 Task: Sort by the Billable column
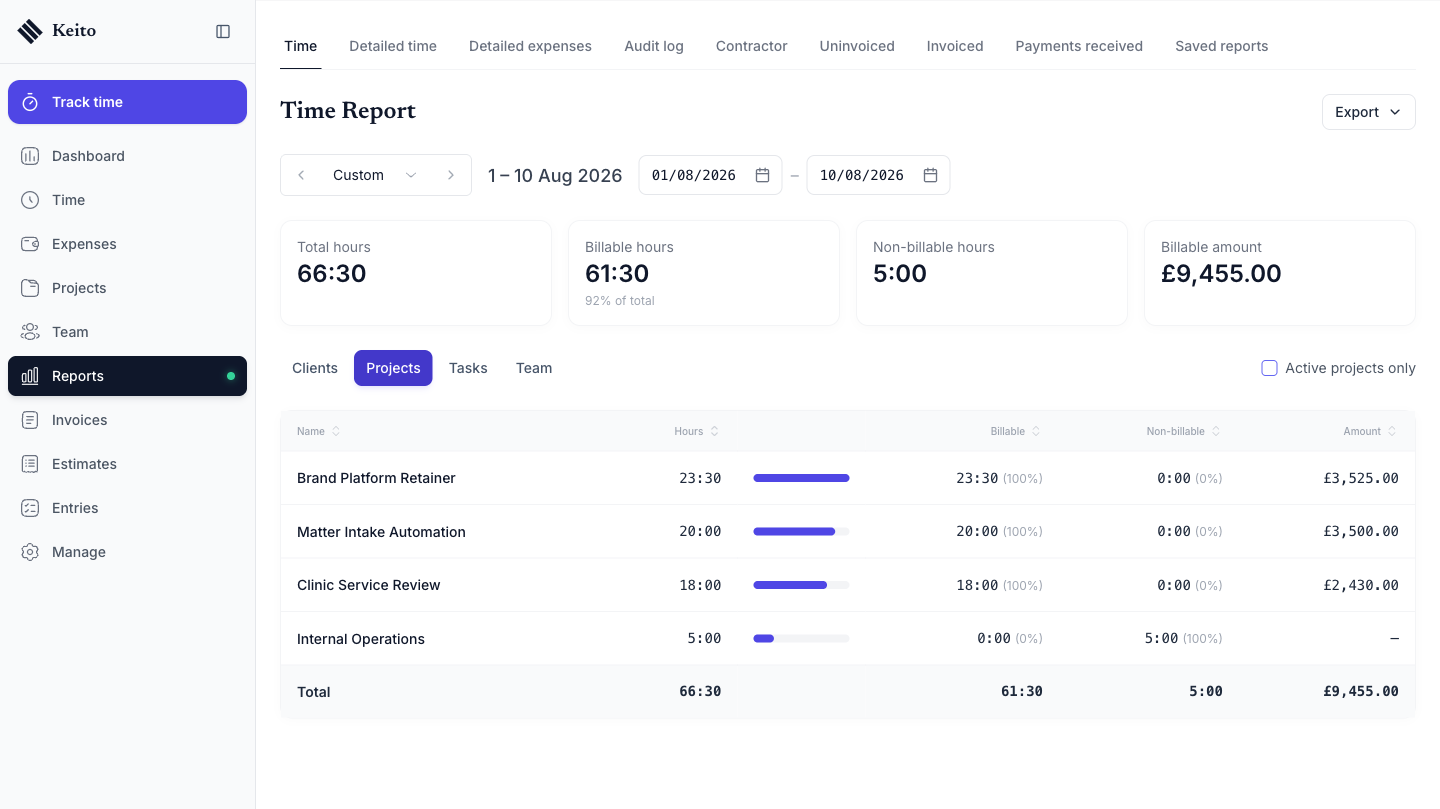1016,431
